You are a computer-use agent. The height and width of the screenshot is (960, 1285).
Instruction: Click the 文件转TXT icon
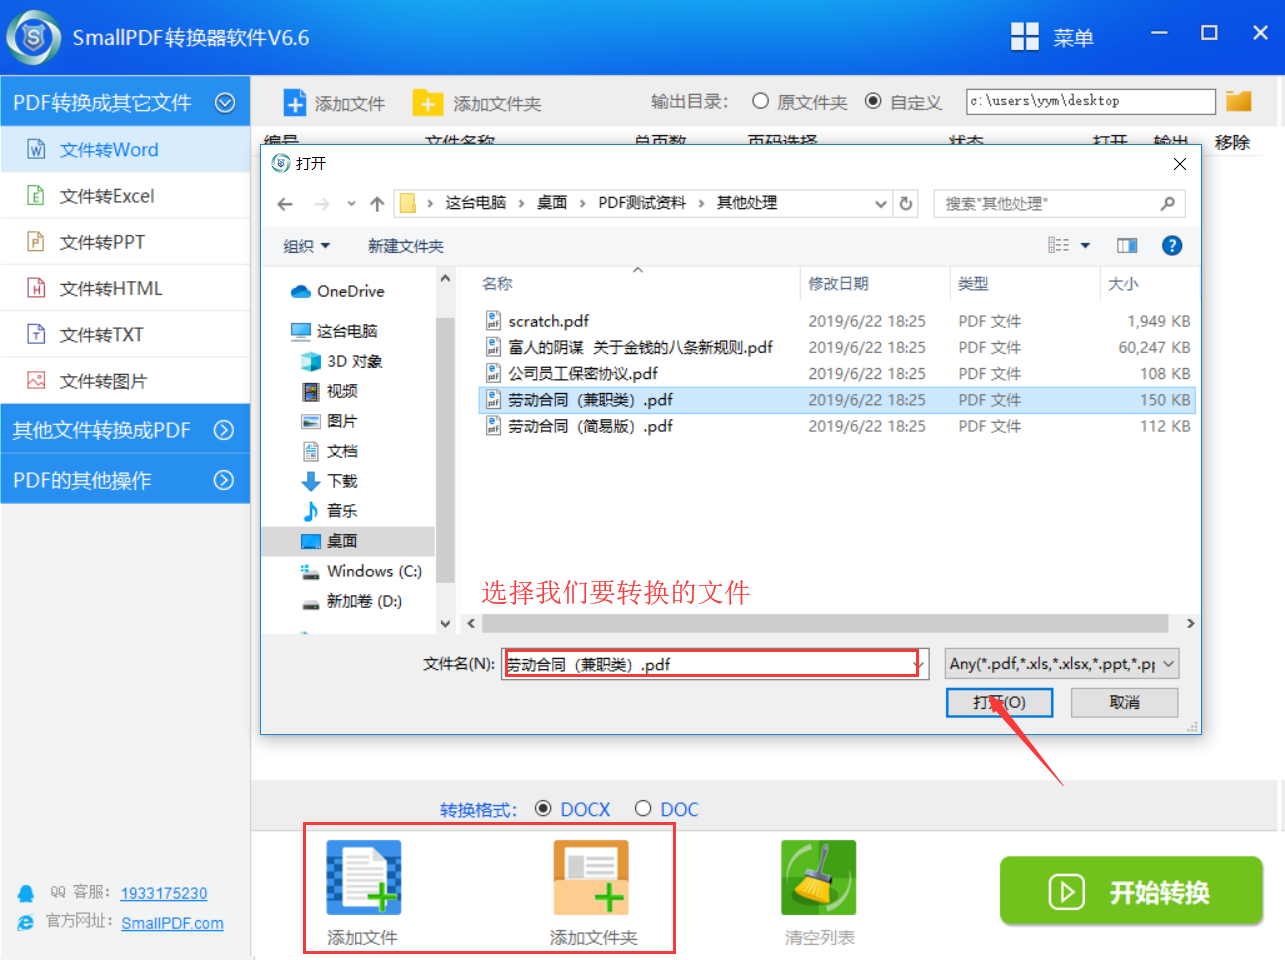pyautogui.click(x=36, y=334)
